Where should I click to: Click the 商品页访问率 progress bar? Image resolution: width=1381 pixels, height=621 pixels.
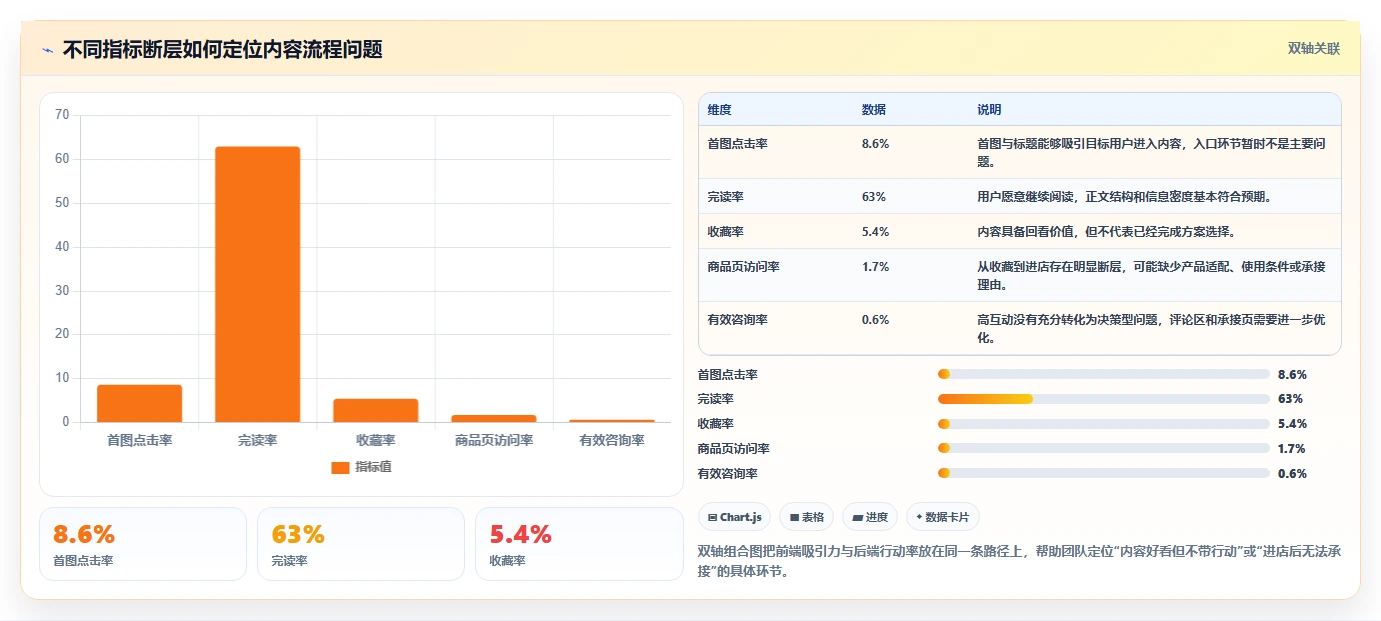(x=1104, y=449)
